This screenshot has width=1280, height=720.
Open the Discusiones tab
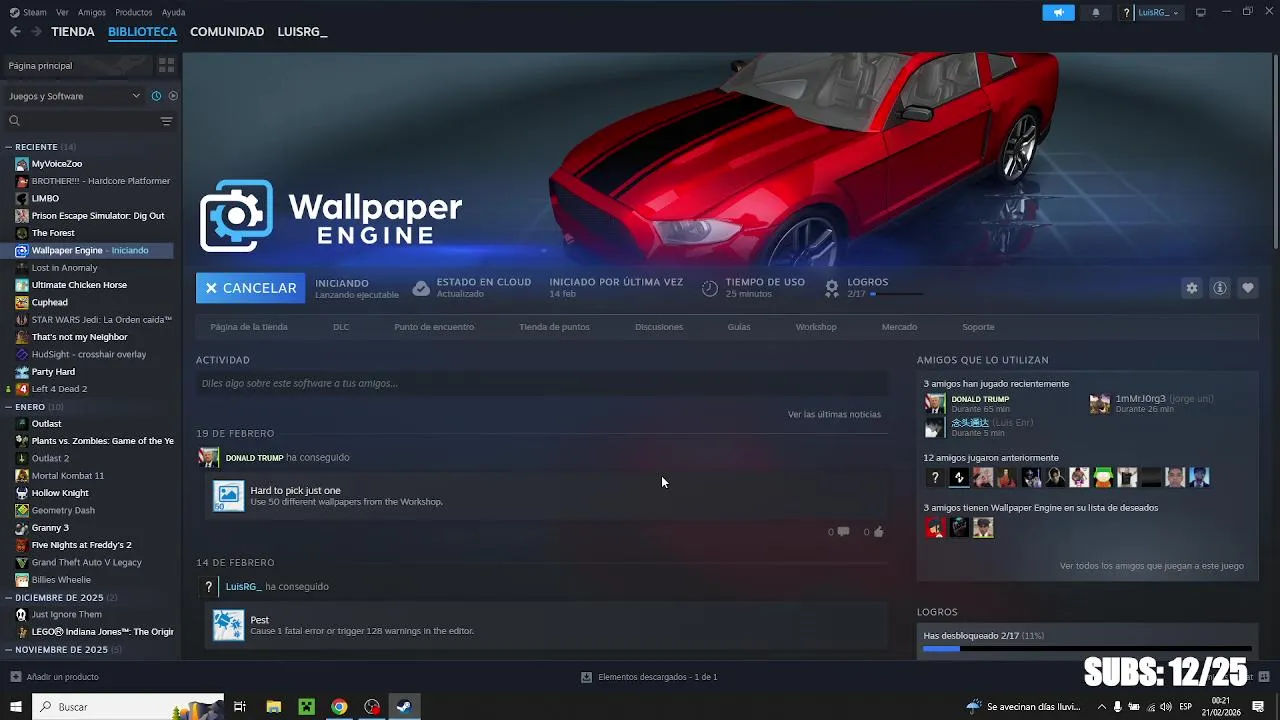tap(659, 327)
